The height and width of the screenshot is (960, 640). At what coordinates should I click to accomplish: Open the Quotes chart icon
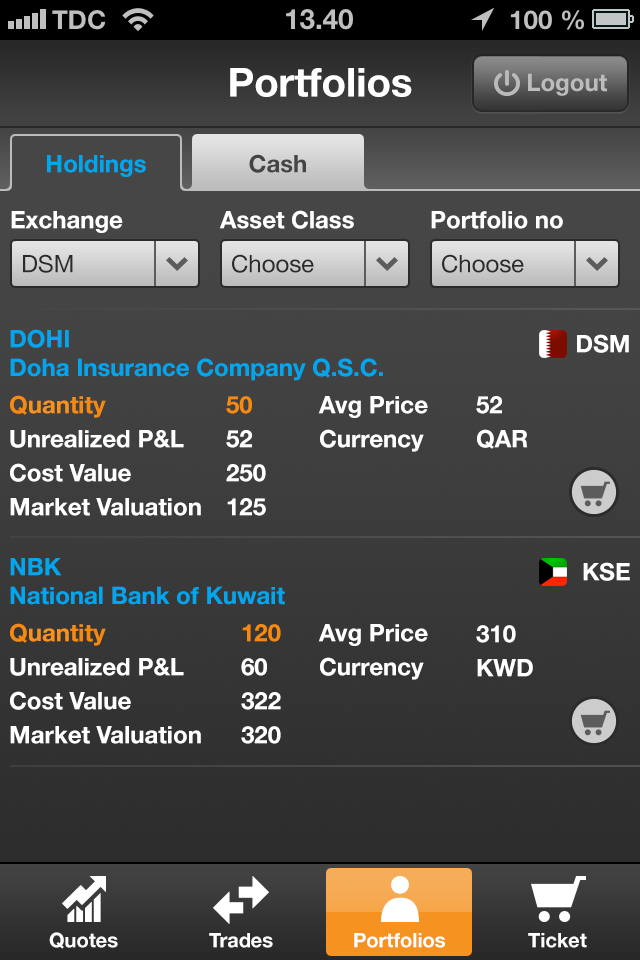(x=84, y=898)
